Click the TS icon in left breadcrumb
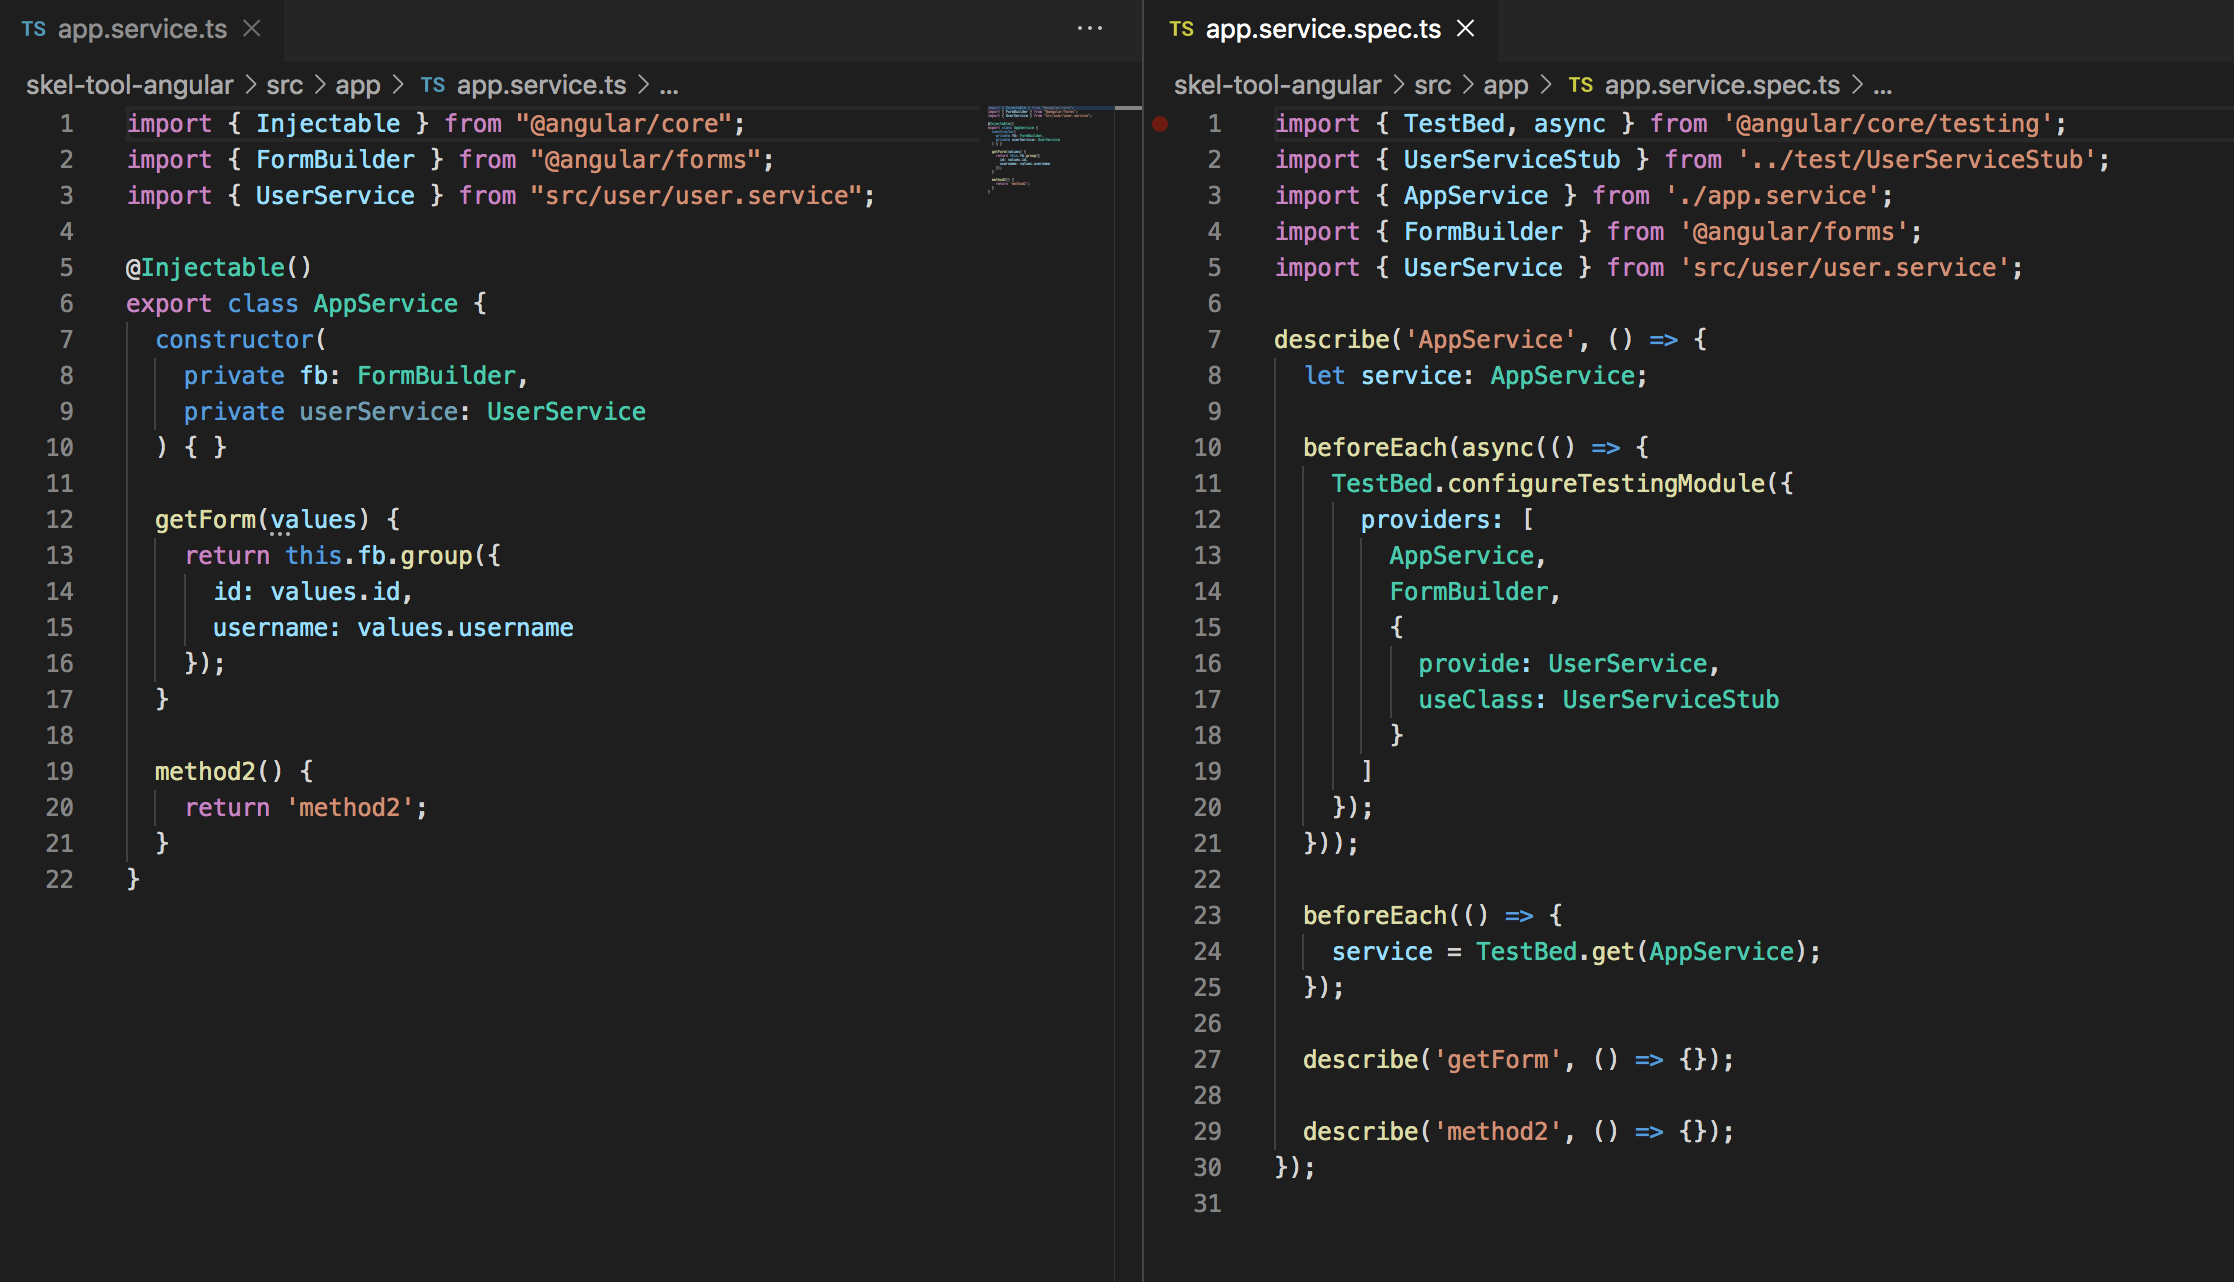 [x=432, y=85]
